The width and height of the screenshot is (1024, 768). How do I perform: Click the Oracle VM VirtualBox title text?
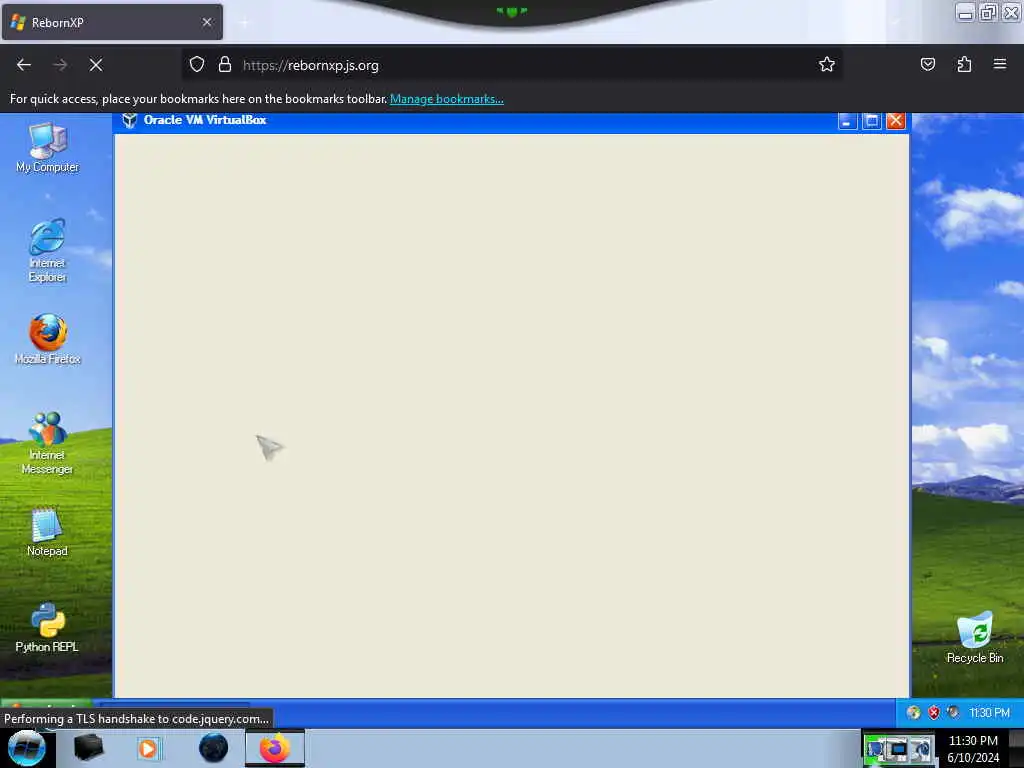[205, 120]
